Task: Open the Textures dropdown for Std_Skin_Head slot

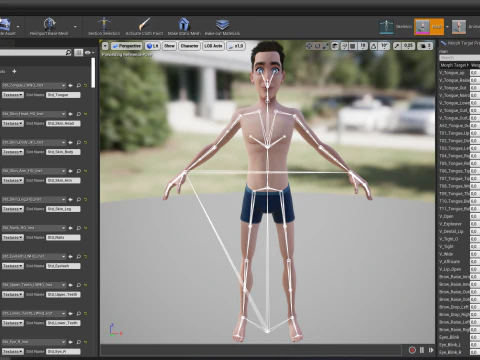Action: (13, 123)
